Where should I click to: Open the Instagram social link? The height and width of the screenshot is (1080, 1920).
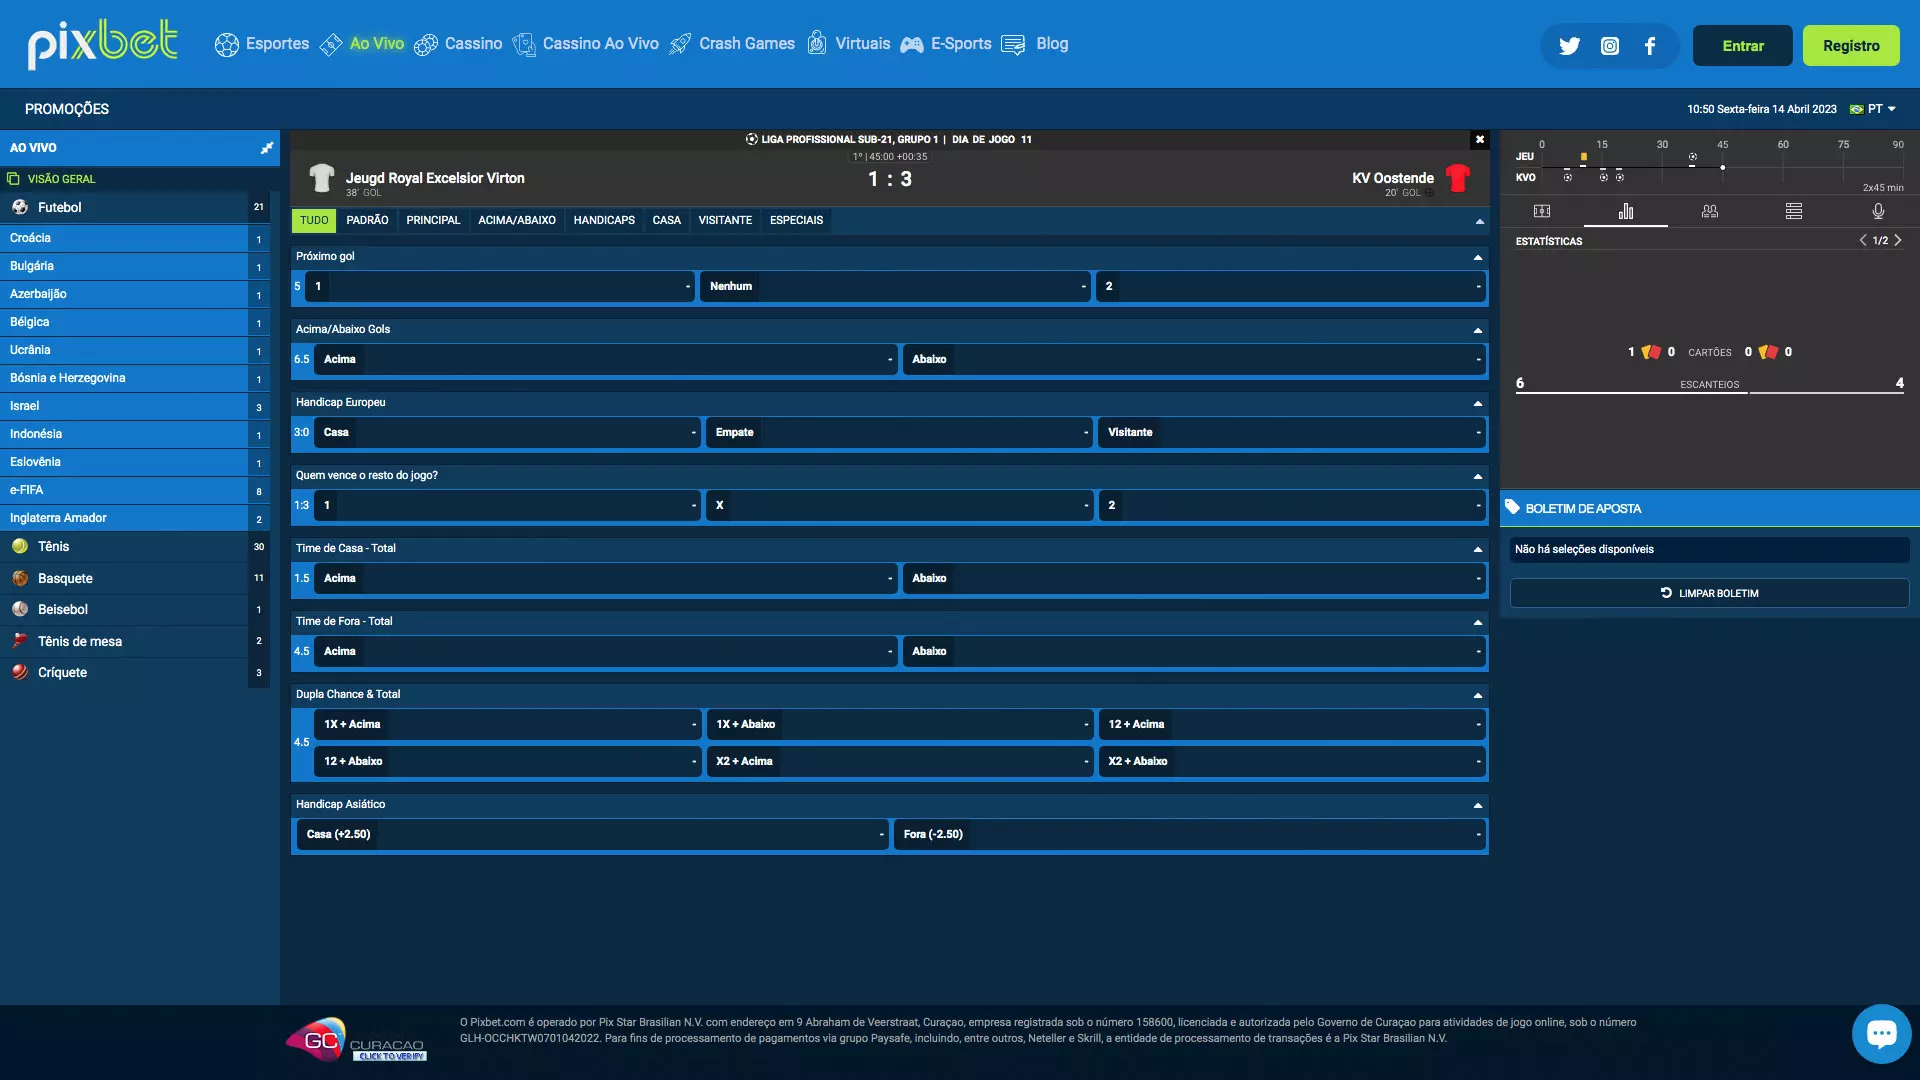pyautogui.click(x=1610, y=46)
